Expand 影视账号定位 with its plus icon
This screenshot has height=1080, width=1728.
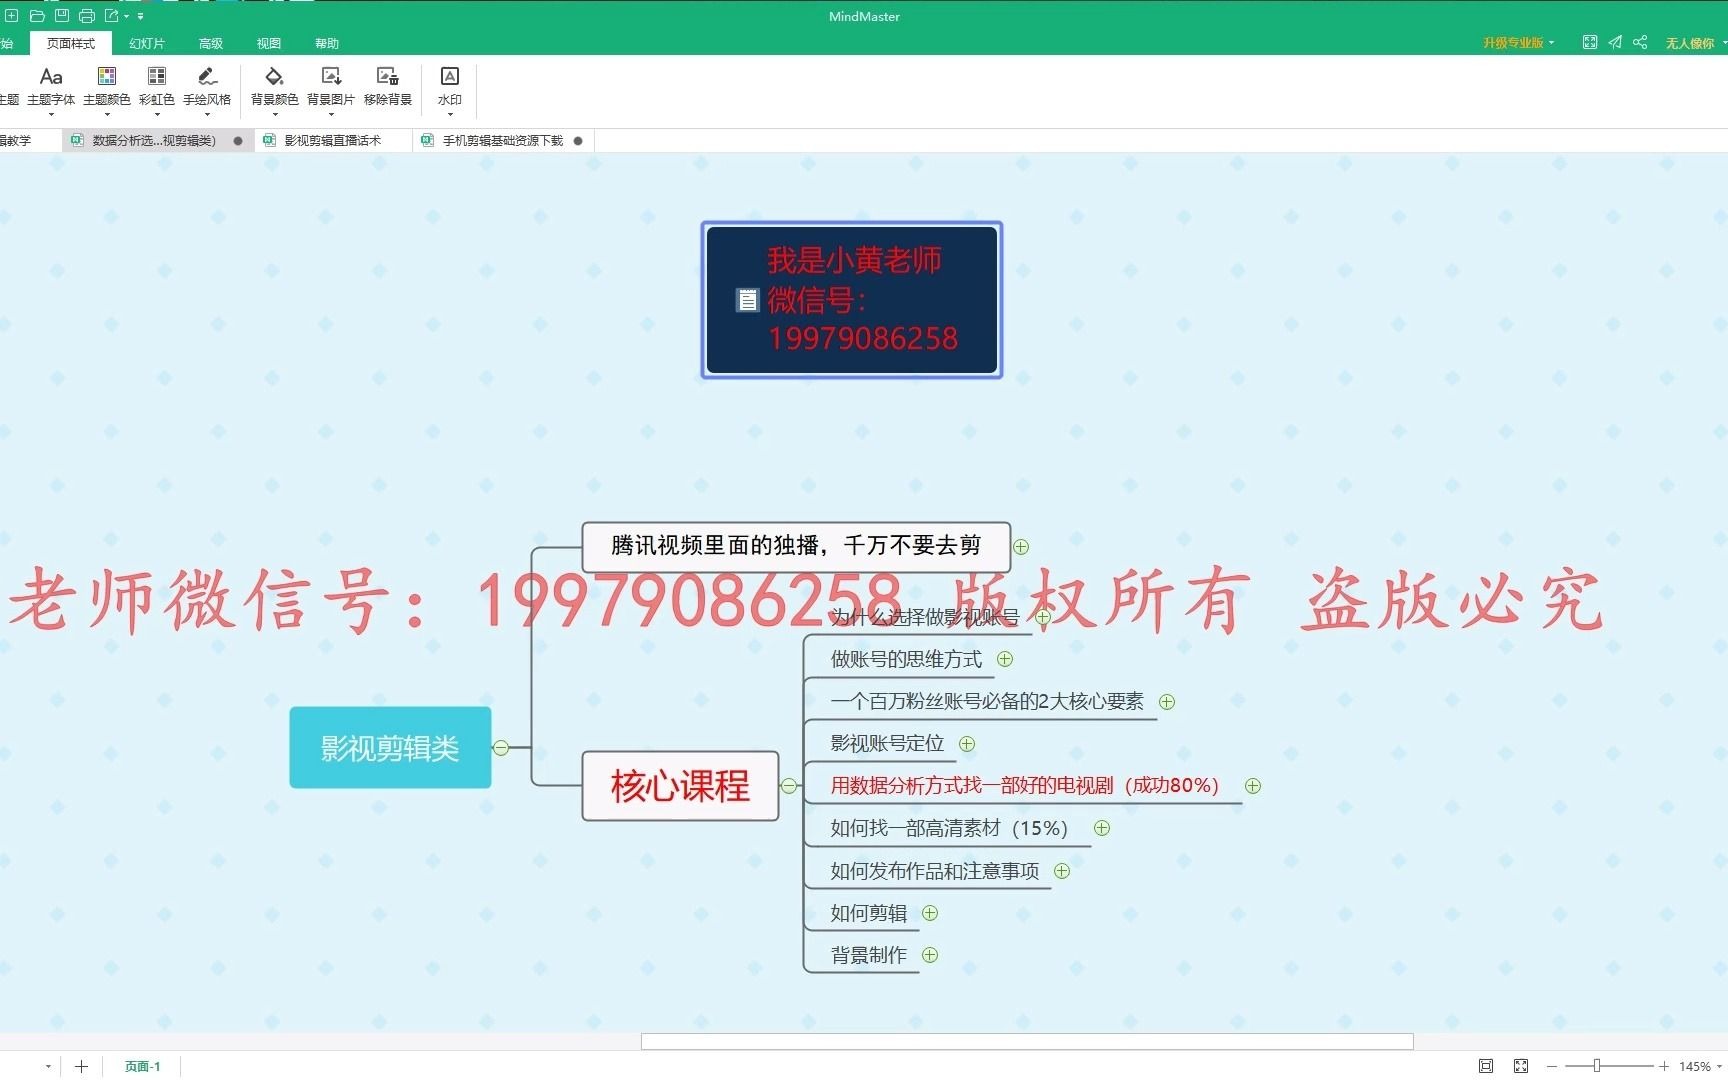click(x=967, y=744)
